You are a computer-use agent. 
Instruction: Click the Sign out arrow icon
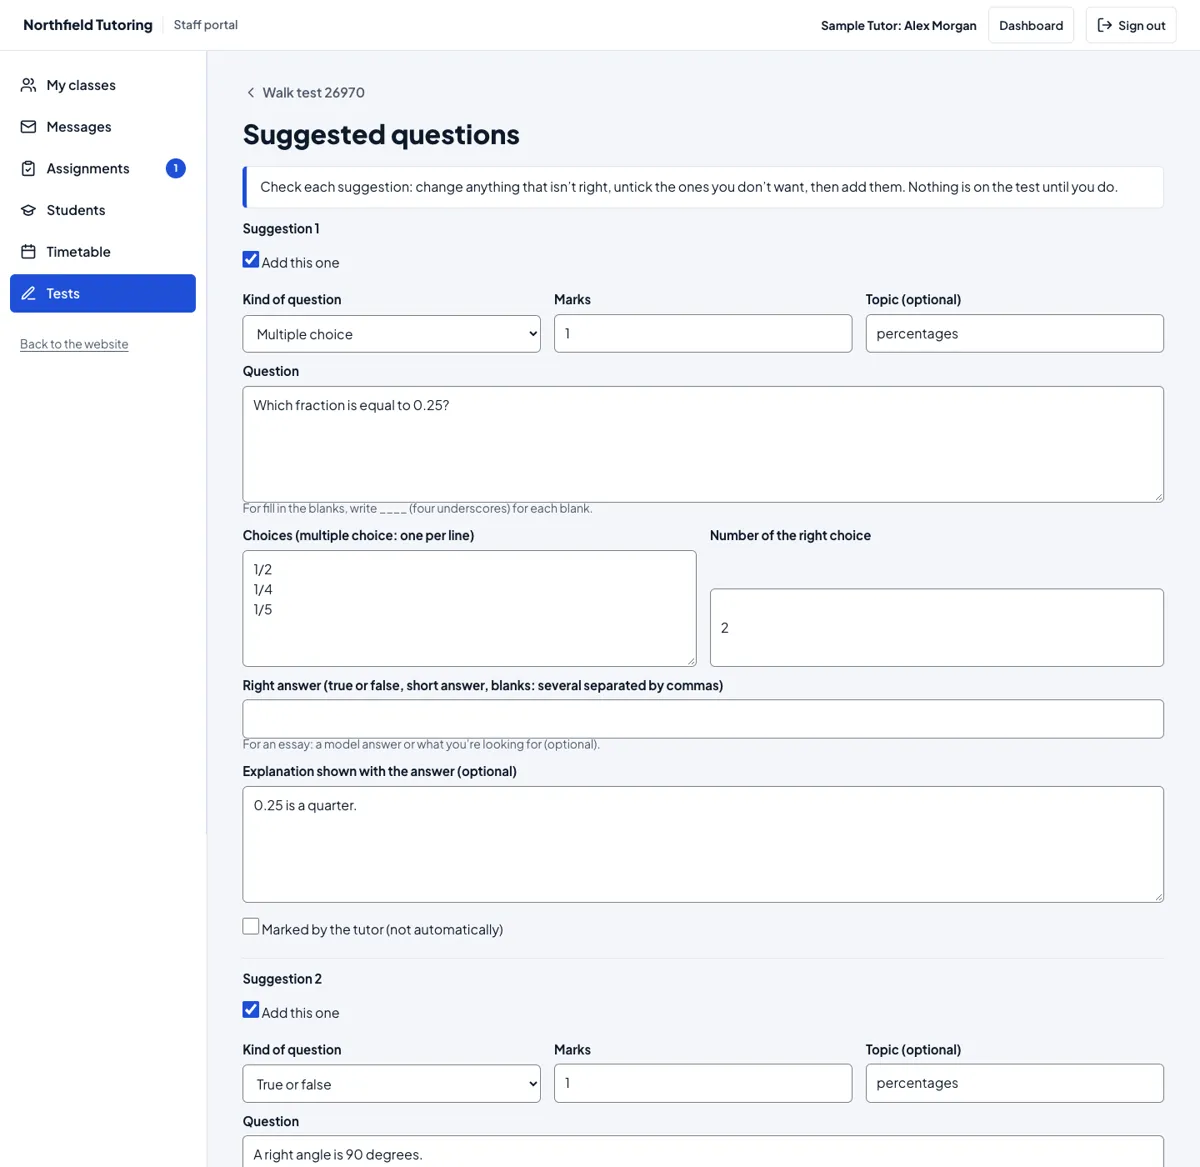point(1105,25)
